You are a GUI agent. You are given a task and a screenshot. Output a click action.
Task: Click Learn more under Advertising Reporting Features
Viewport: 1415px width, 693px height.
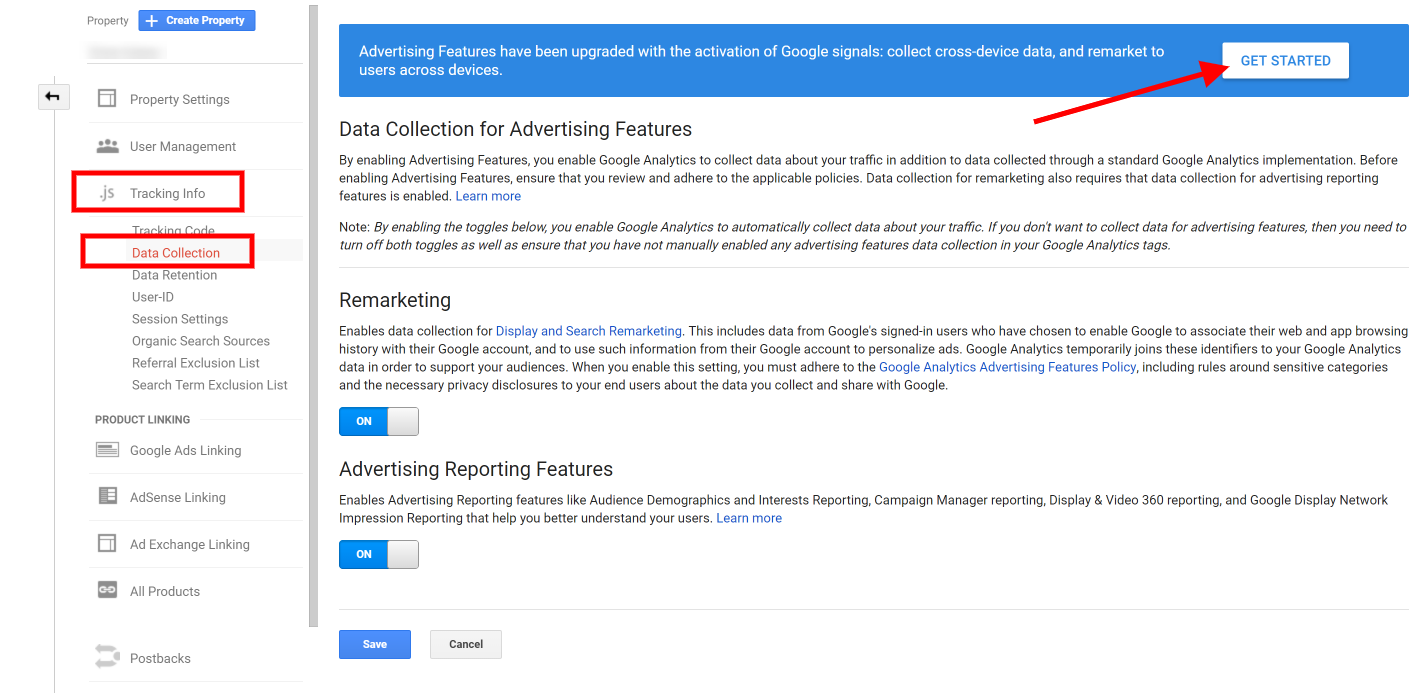[749, 518]
